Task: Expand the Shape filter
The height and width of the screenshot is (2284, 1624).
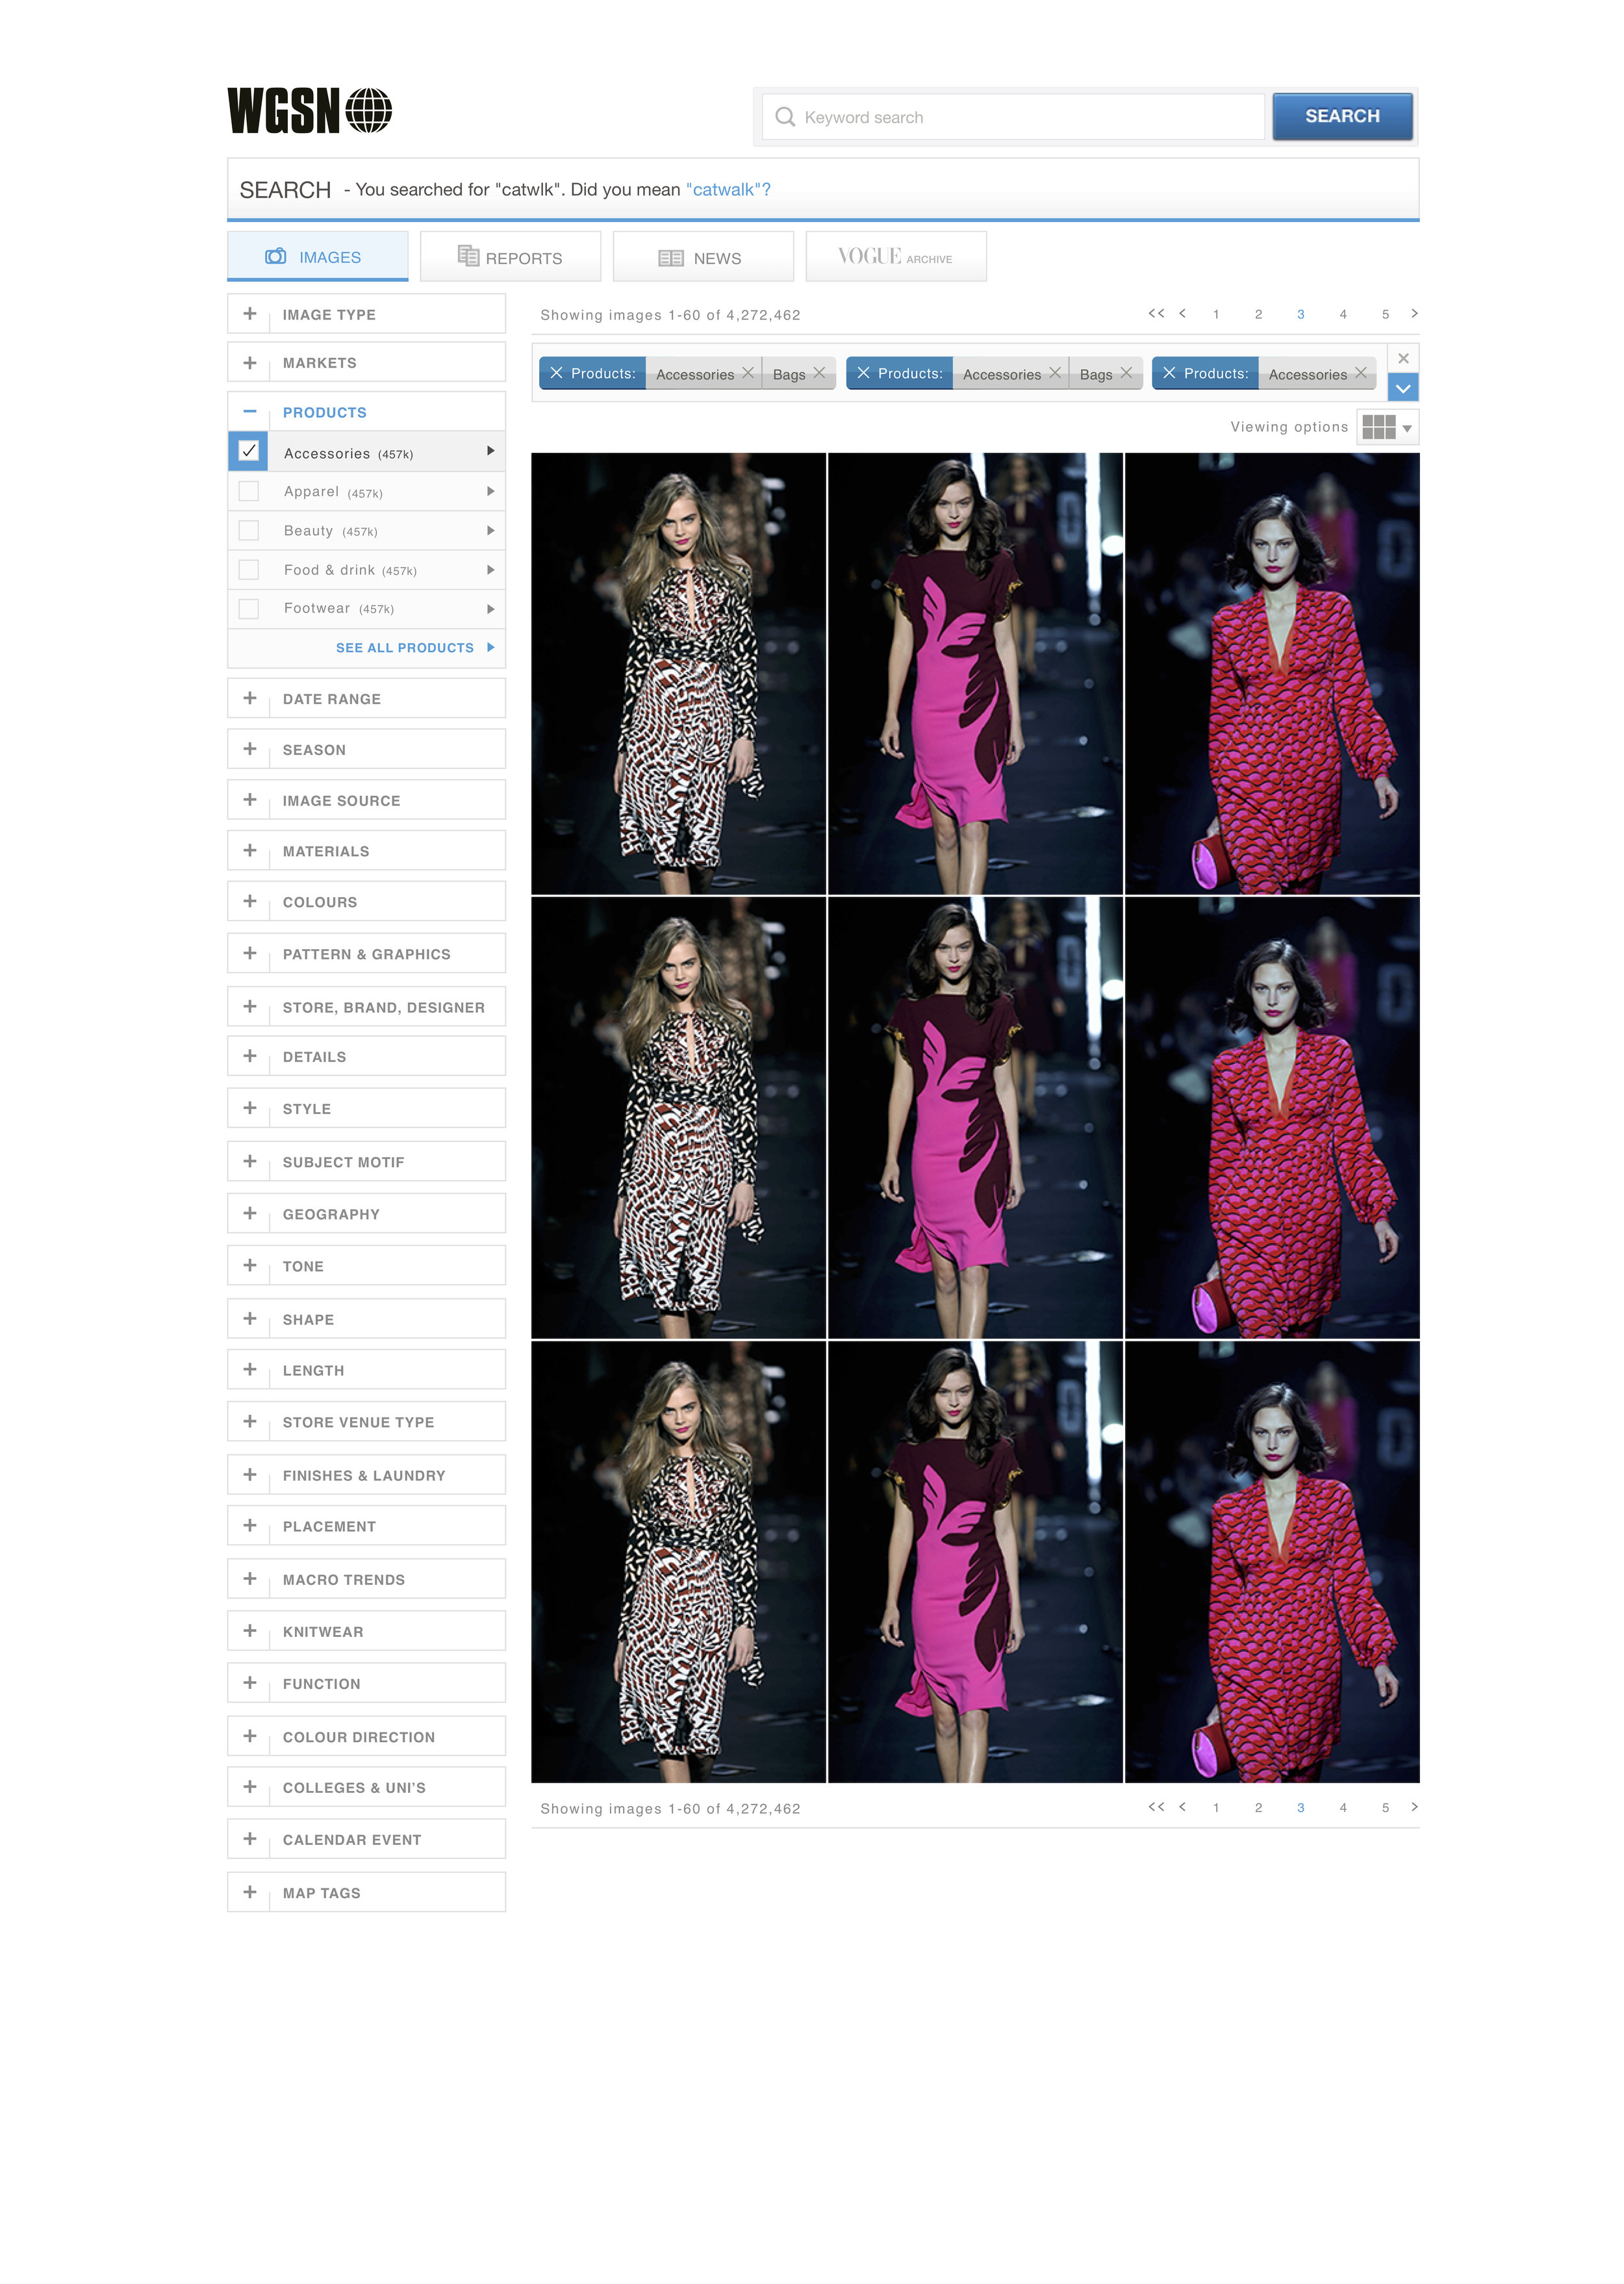Action: pos(366,1318)
